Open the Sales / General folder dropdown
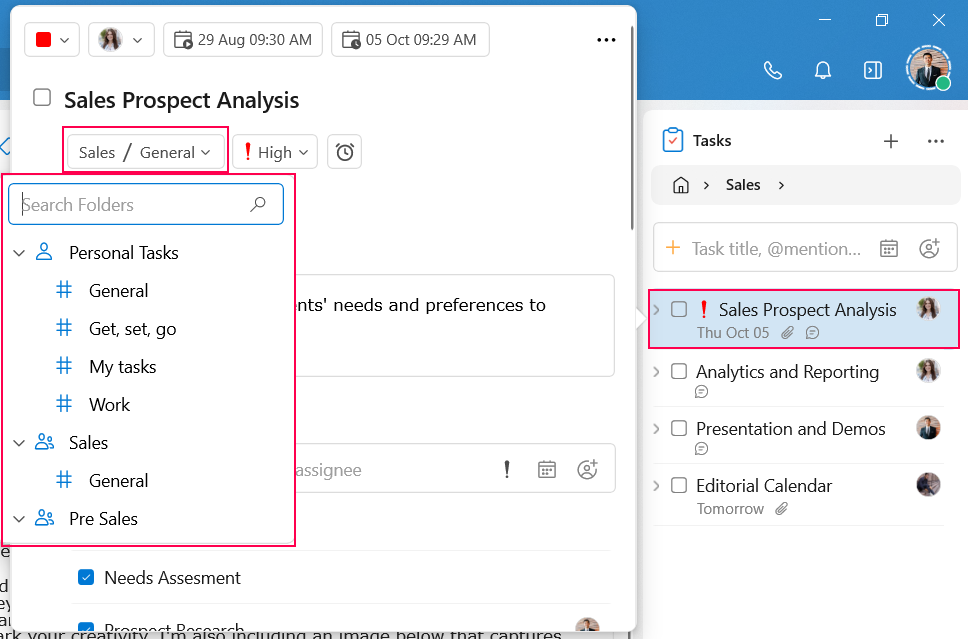968x639 pixels. pos(145,152)
